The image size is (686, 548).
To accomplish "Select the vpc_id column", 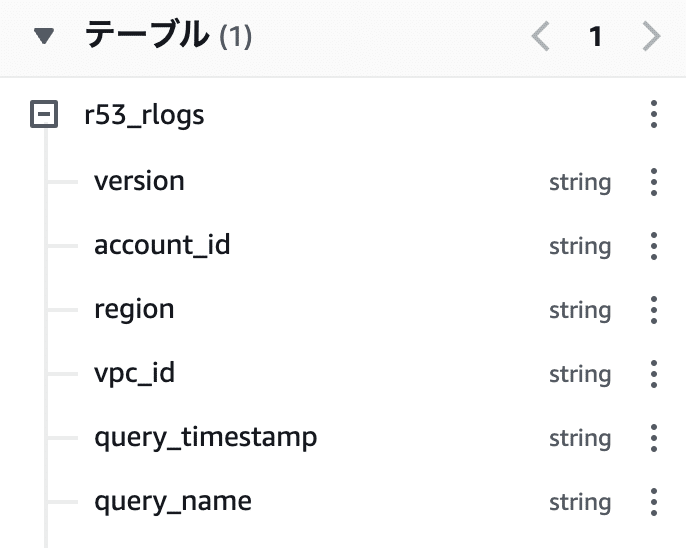I will click(x=134, y=373).
